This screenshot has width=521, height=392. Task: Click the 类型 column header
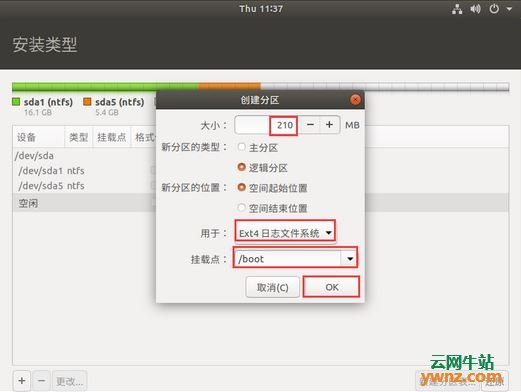coord(79,137)
